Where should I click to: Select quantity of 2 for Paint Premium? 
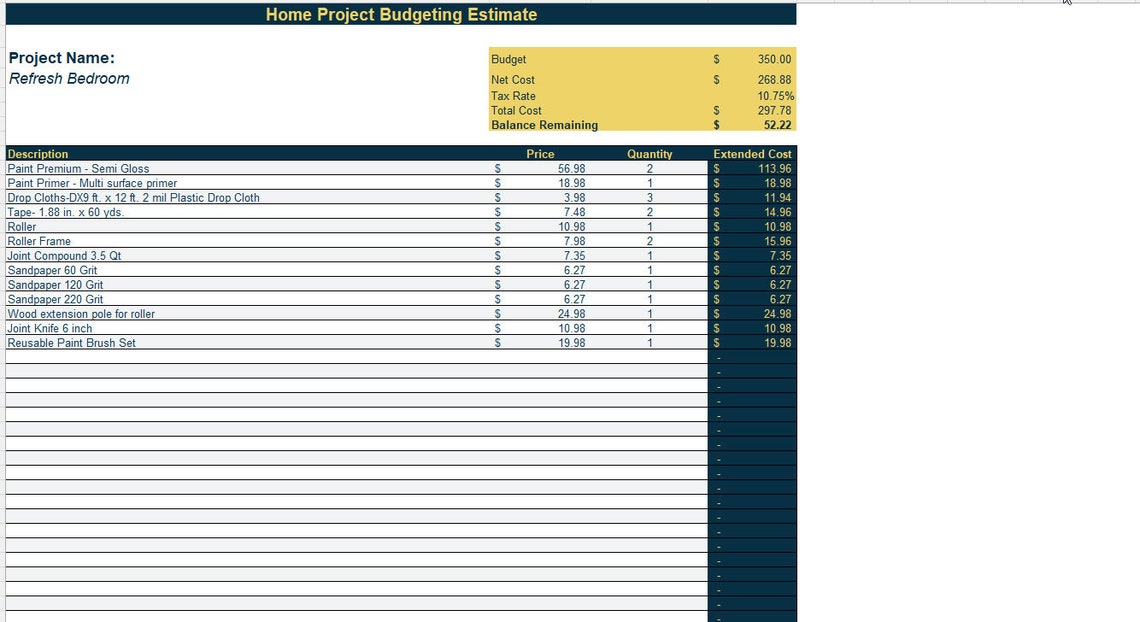649,169
